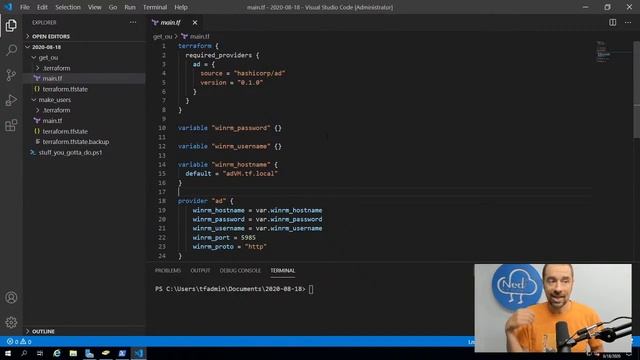
Task: Close the main.tf editor tab
Action: pos(195,22)
